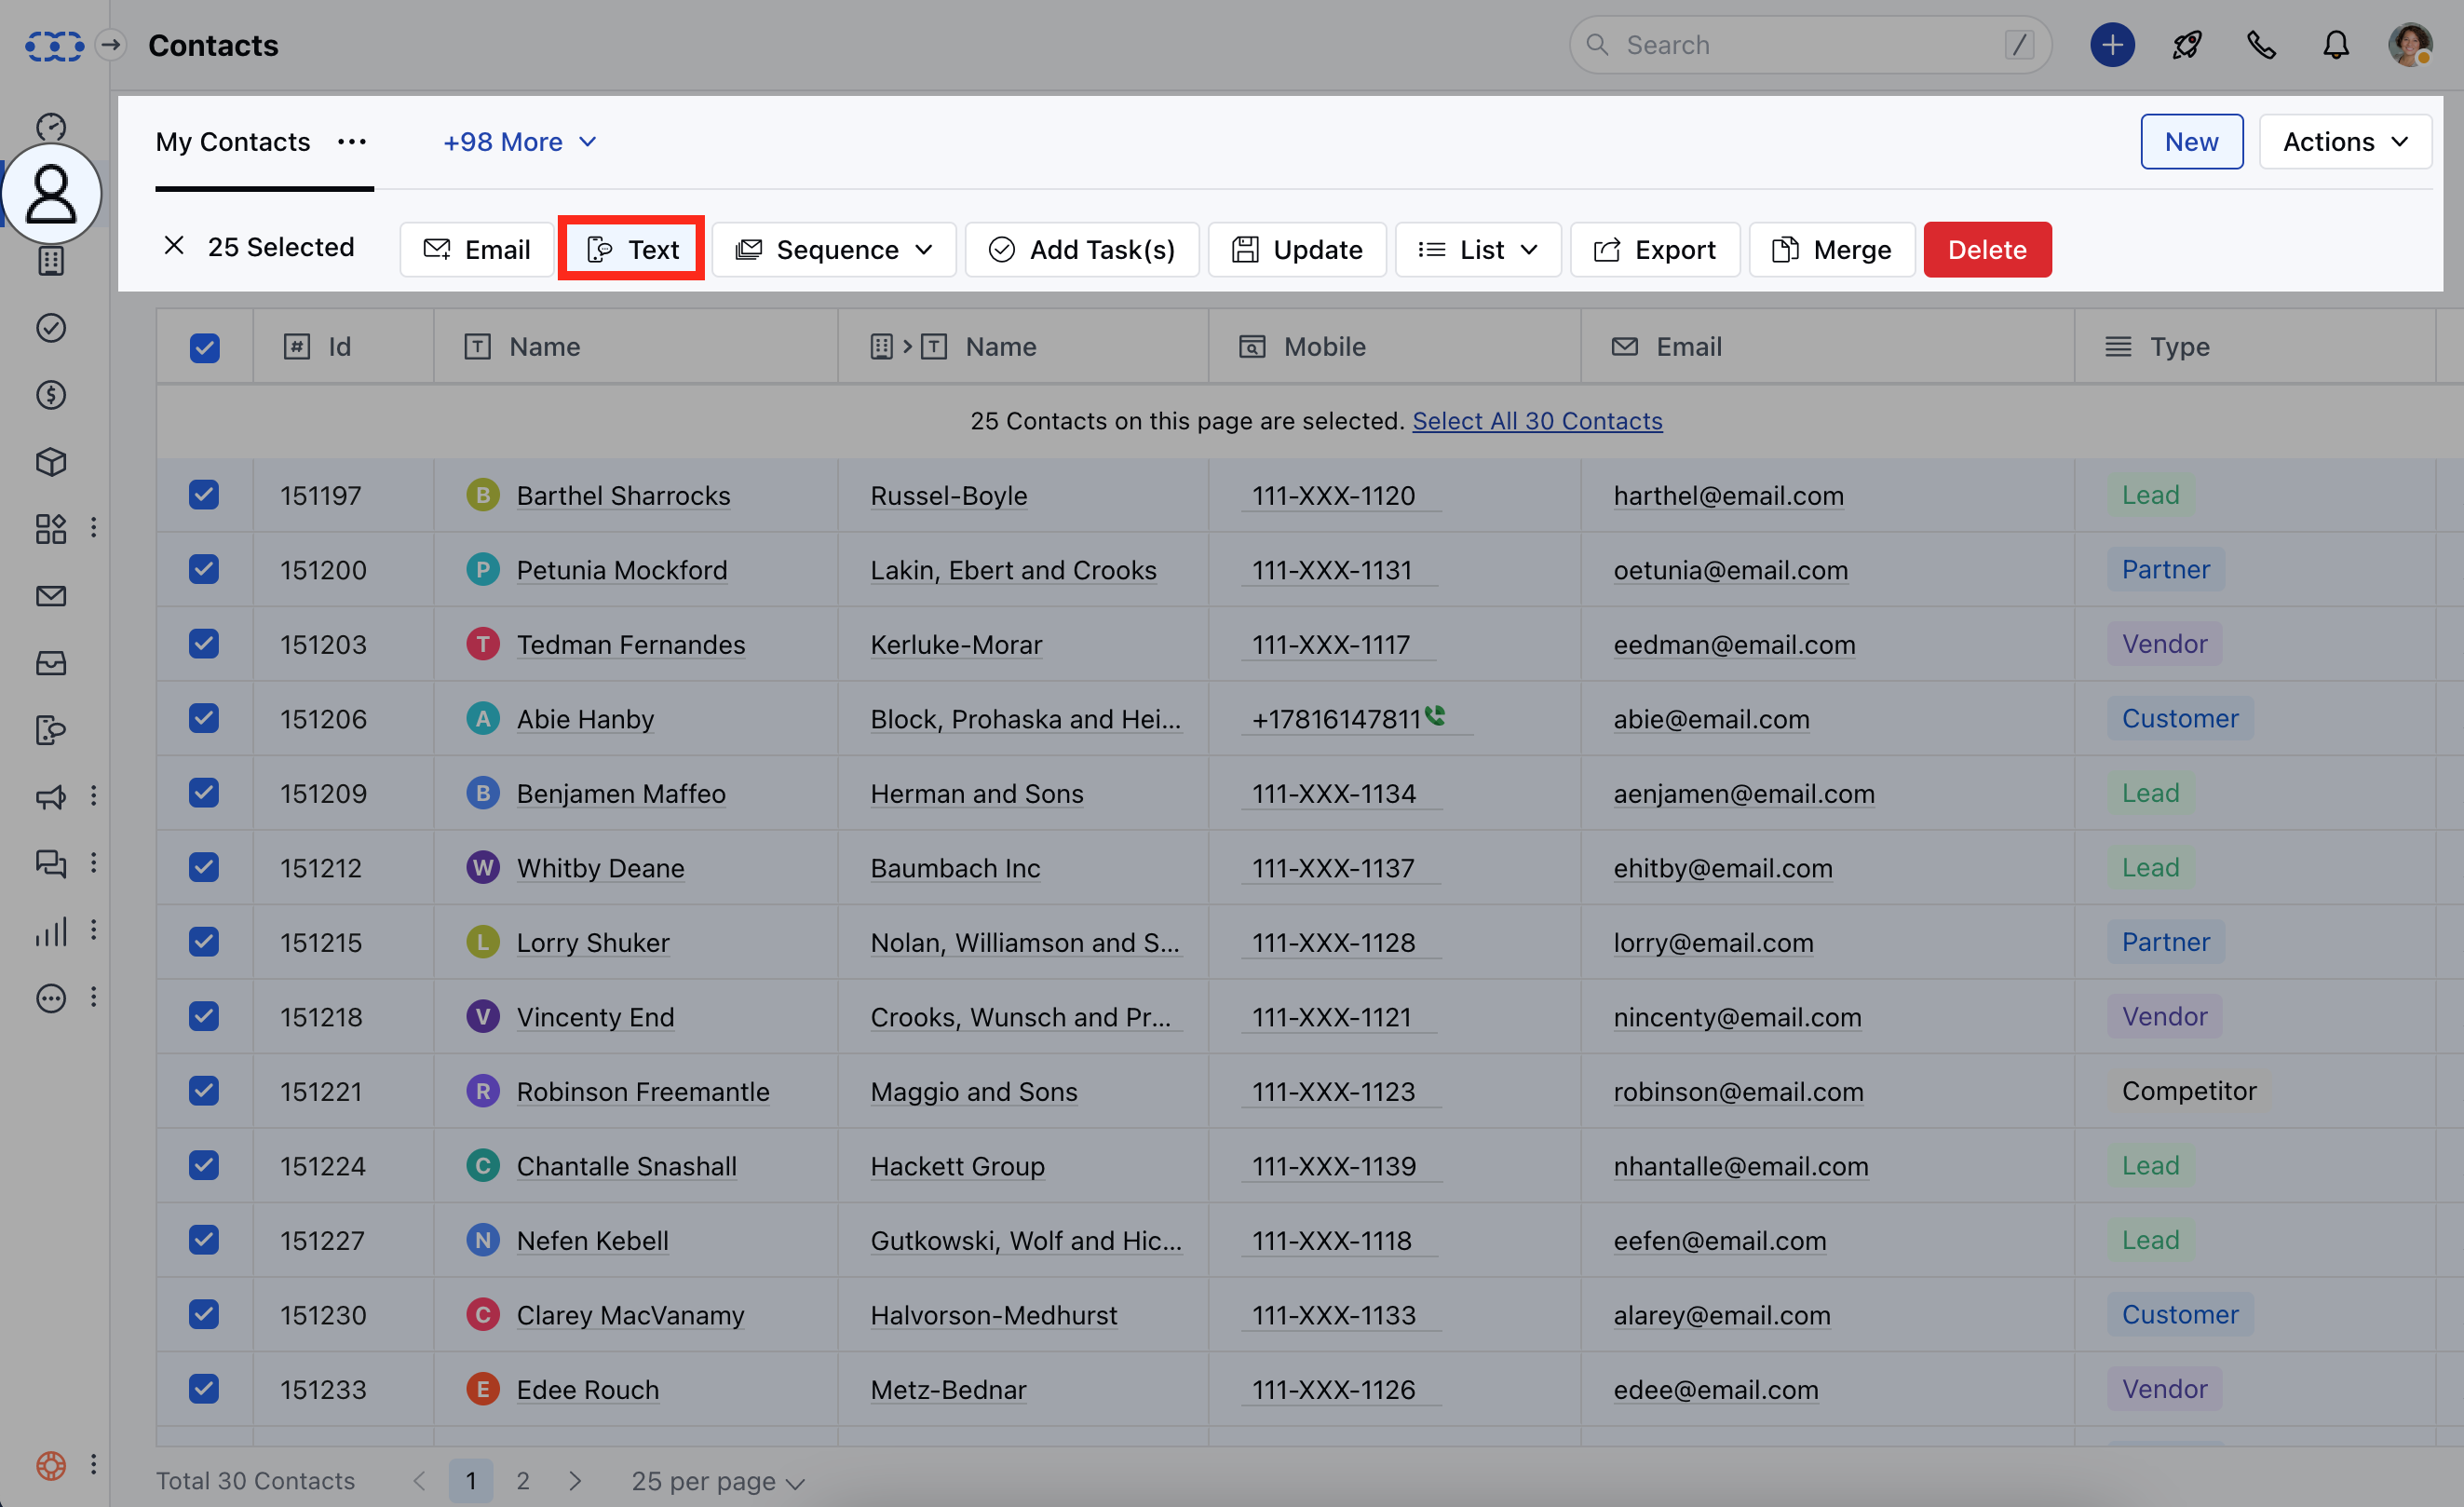This screenshot has height=1507, width=2464.
Task: Expand the +98 More views dropdown
Action: click(519, 142)
